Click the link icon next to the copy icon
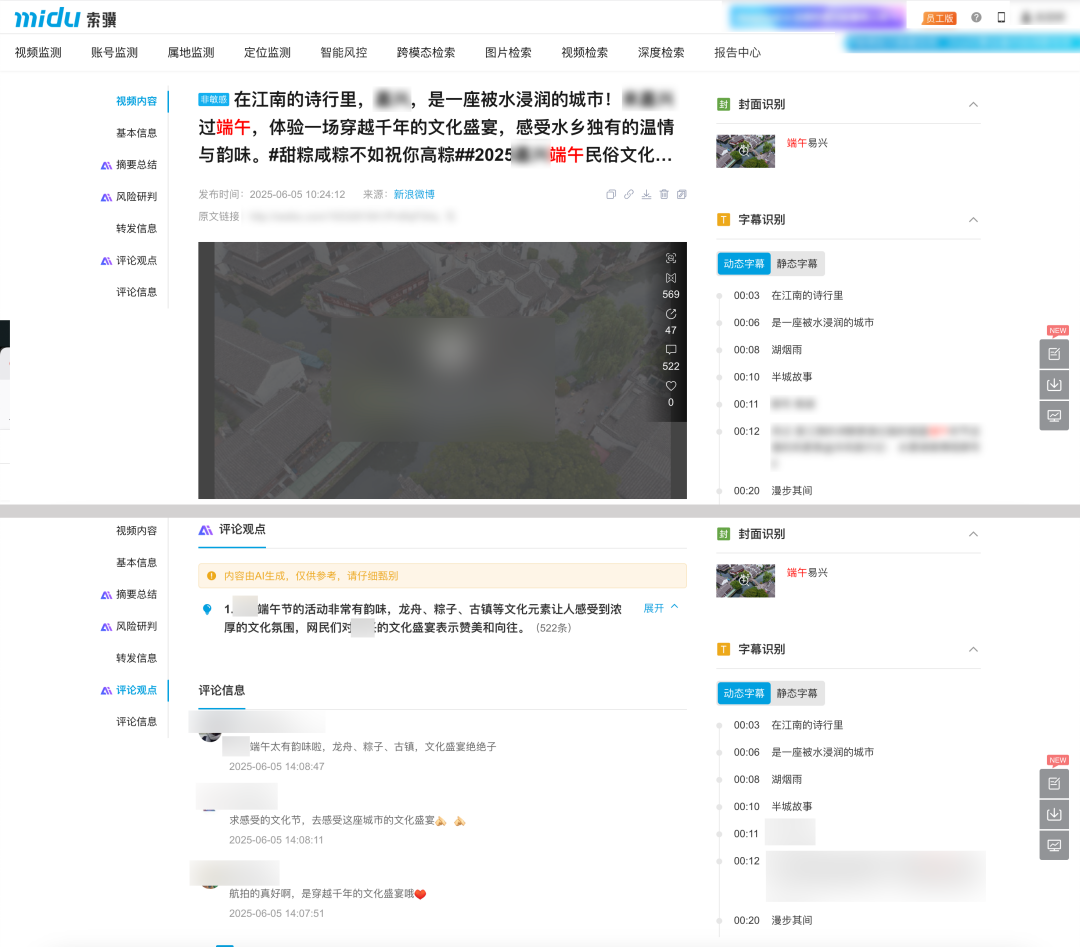Screen dimensions: 1080x947 click(629, 194)
